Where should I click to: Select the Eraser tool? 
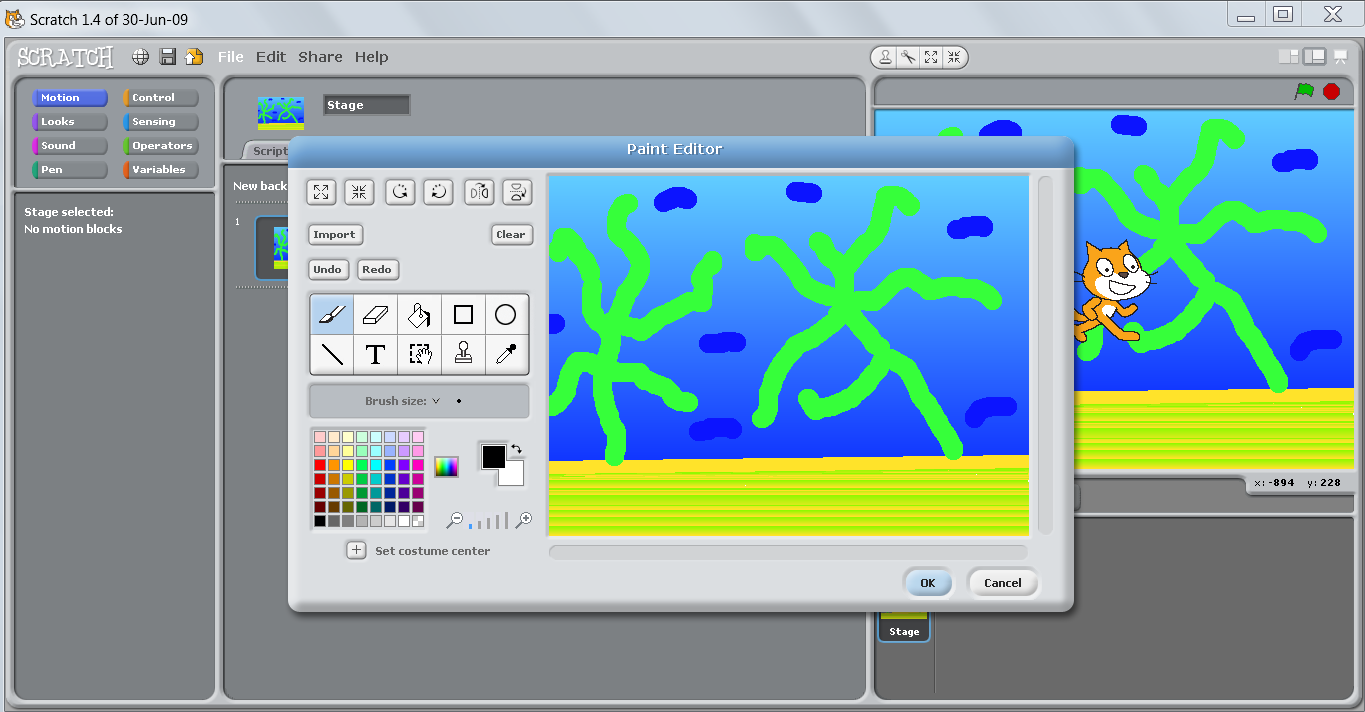(x=375, y=314)
